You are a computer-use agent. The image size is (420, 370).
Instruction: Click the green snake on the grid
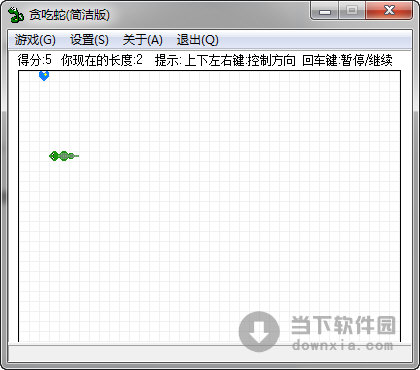click(64, 156)
